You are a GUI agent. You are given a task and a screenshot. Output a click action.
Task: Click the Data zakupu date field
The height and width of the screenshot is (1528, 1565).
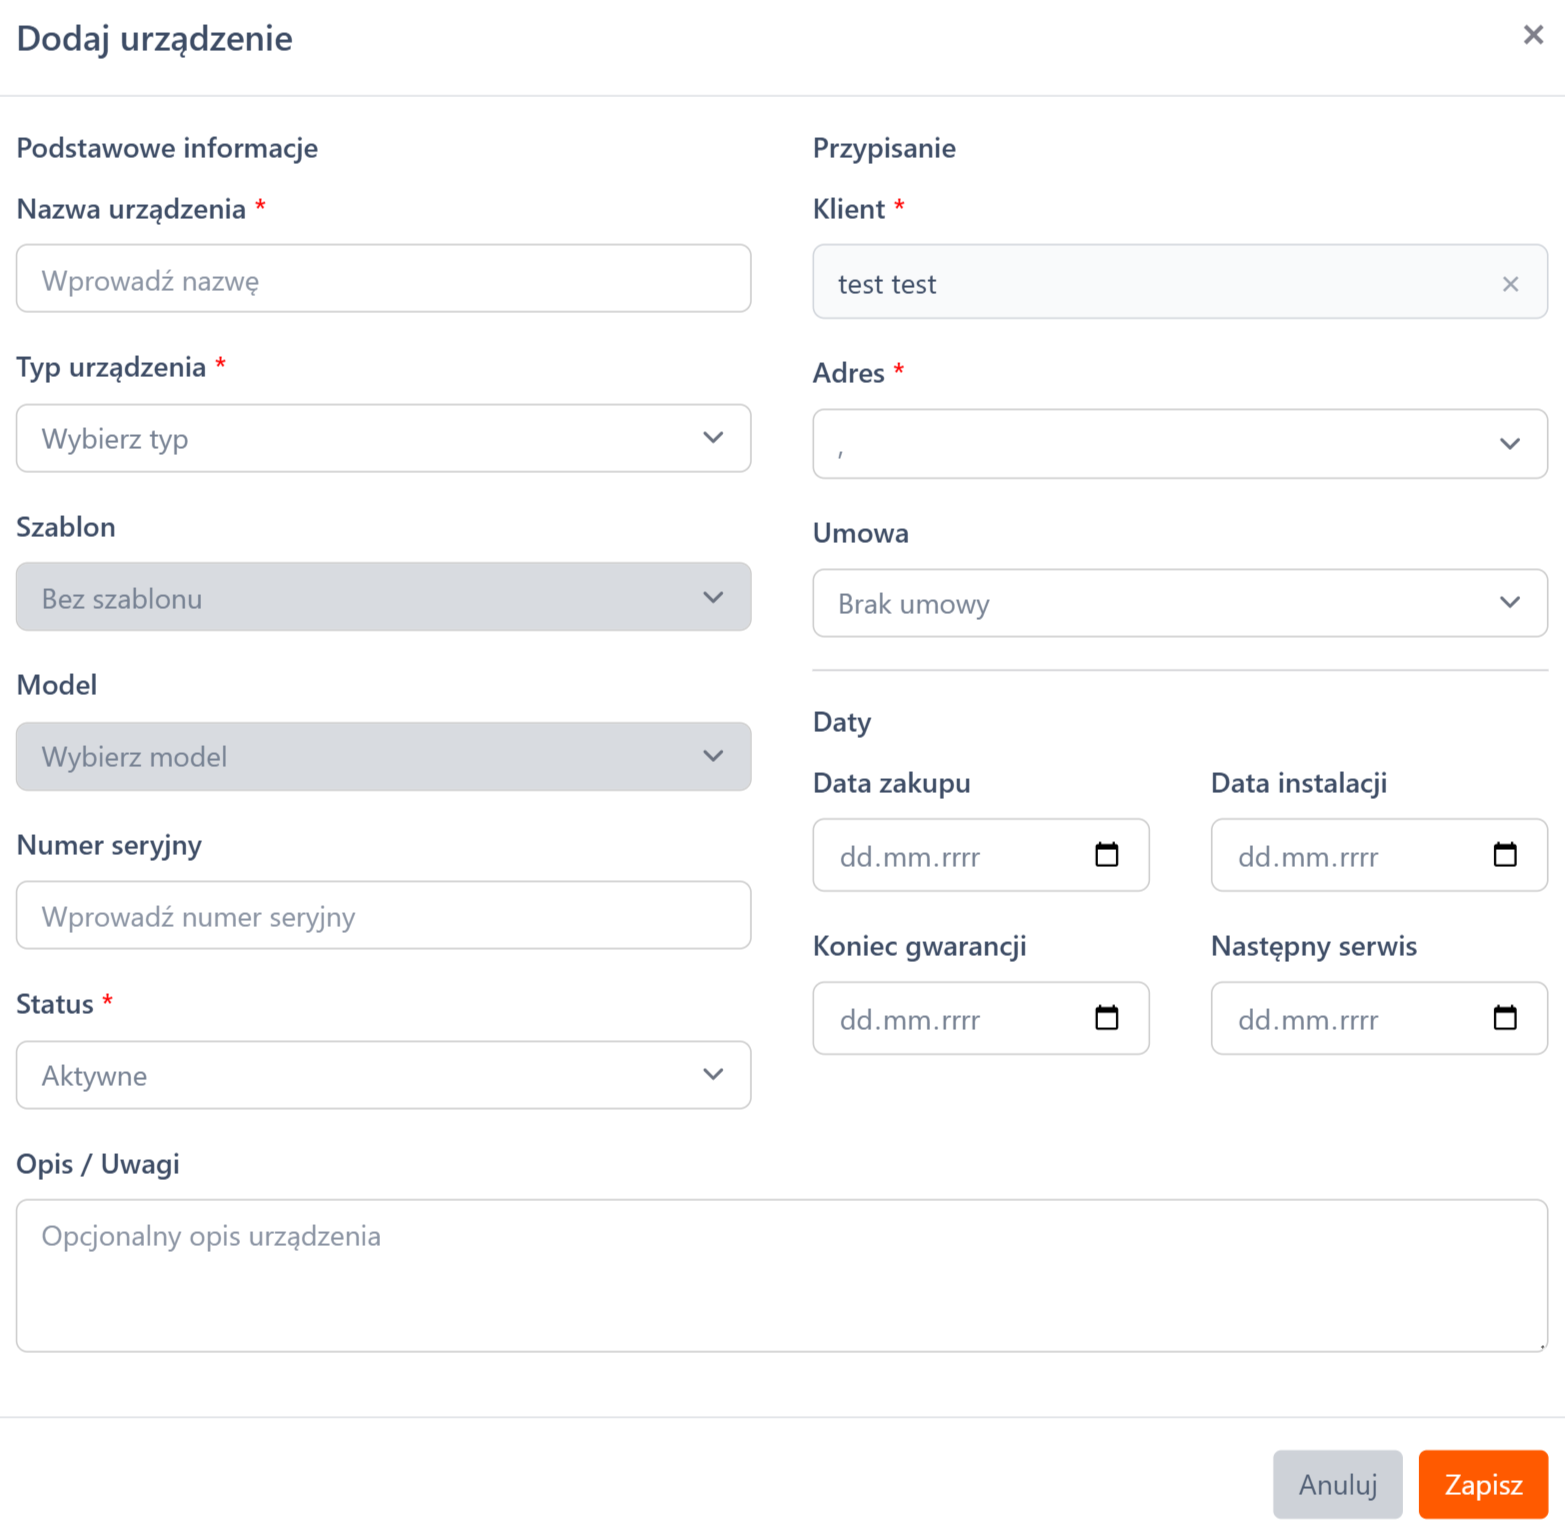pyautogui.click(x=981, y=855)
